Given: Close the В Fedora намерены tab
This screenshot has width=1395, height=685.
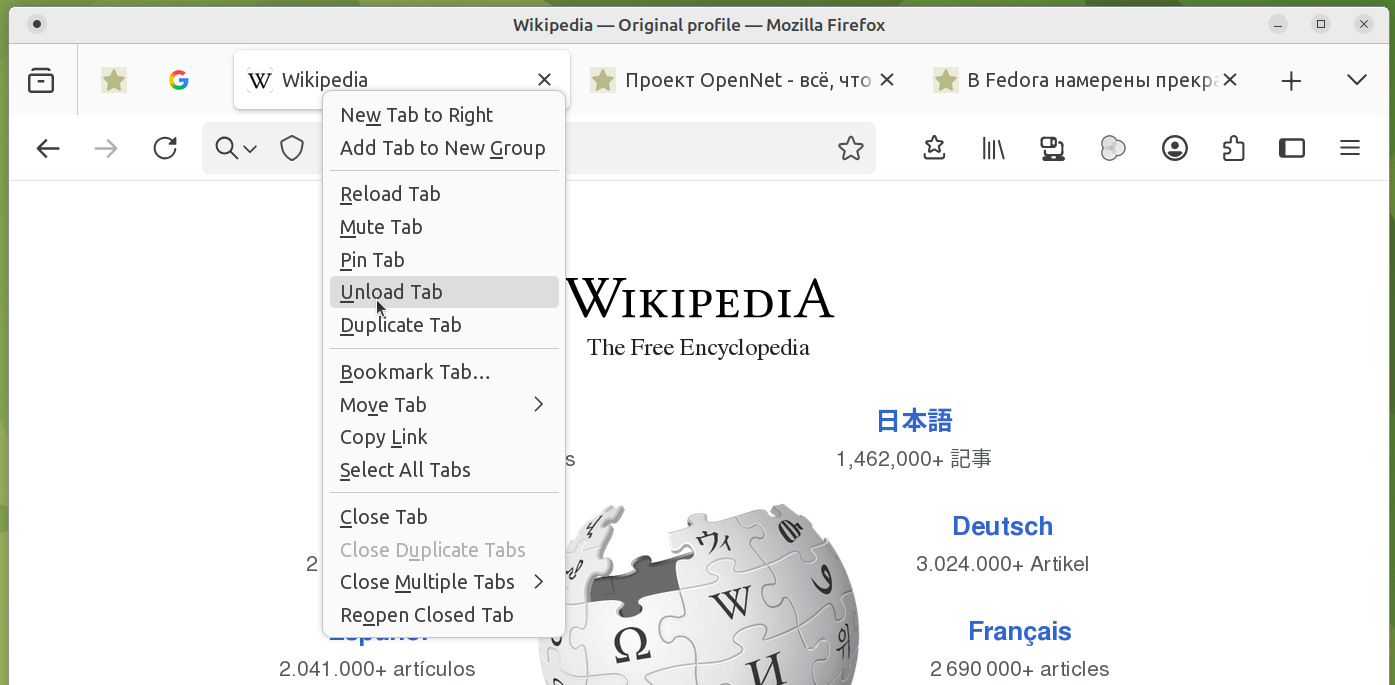Looking at the screenshot, I should coord(1230,80).
